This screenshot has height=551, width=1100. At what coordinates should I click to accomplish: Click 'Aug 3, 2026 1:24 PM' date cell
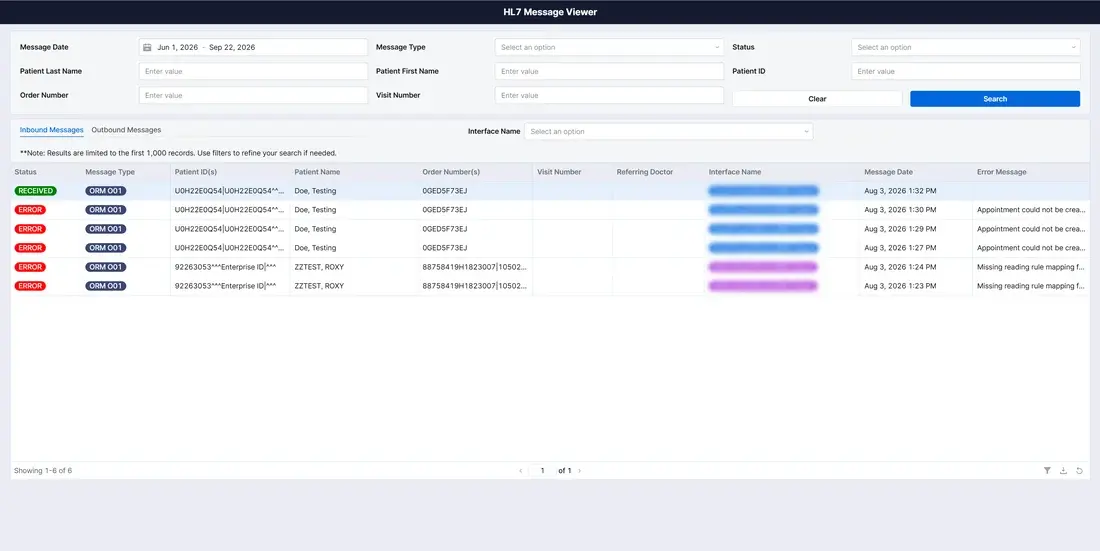[x=901, y=267]
